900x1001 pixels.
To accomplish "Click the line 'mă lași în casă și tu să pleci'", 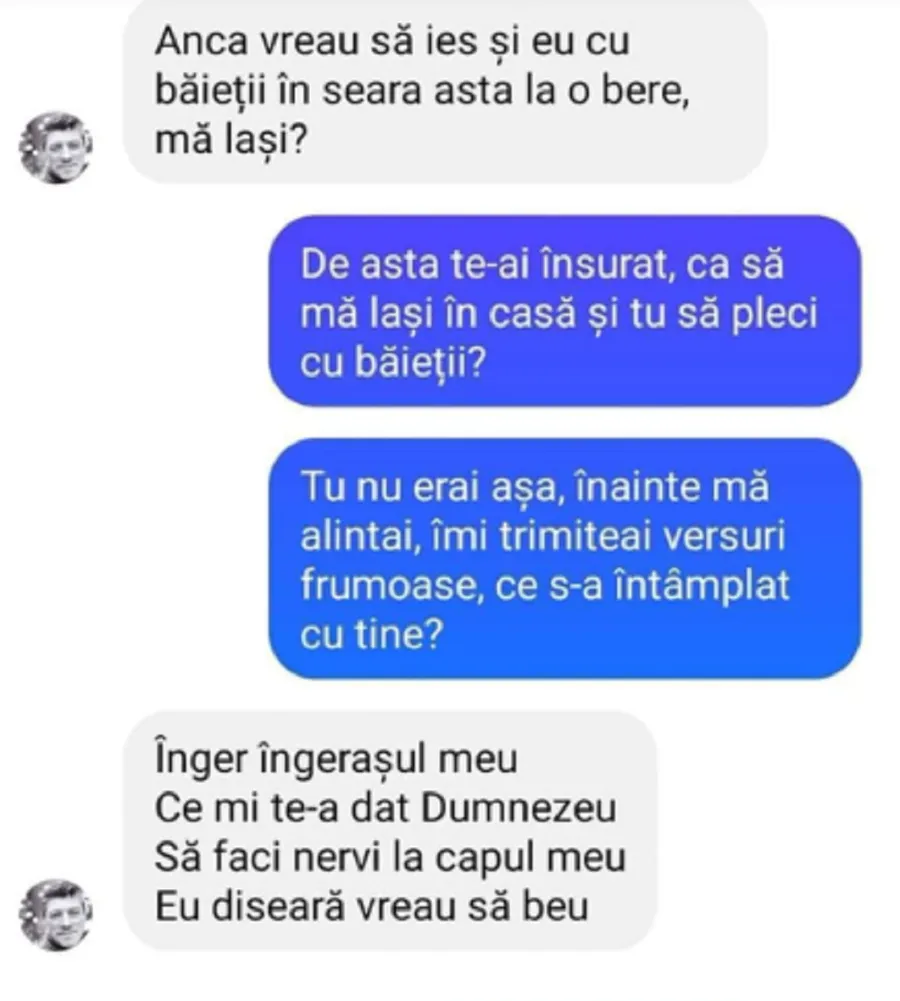I will tap(559, 313).
